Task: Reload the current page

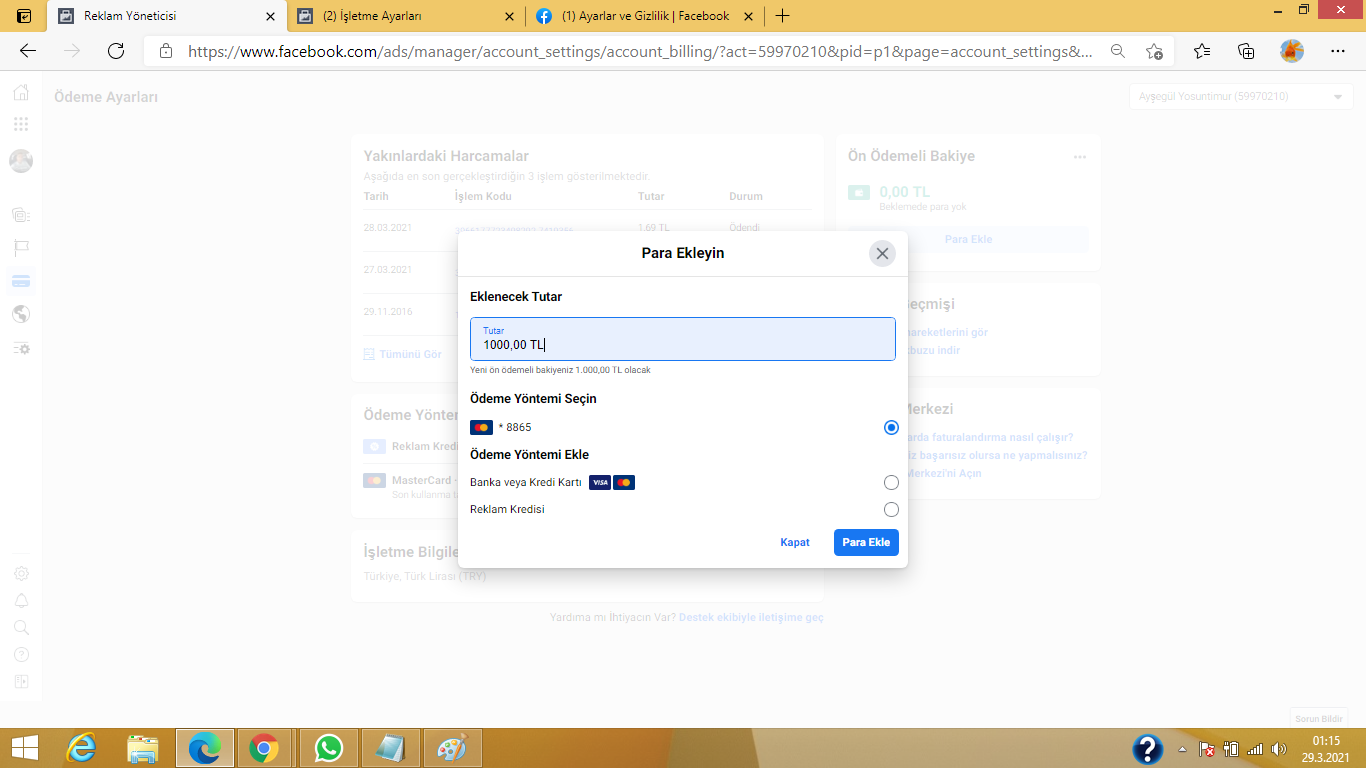Action: point(116,51)
